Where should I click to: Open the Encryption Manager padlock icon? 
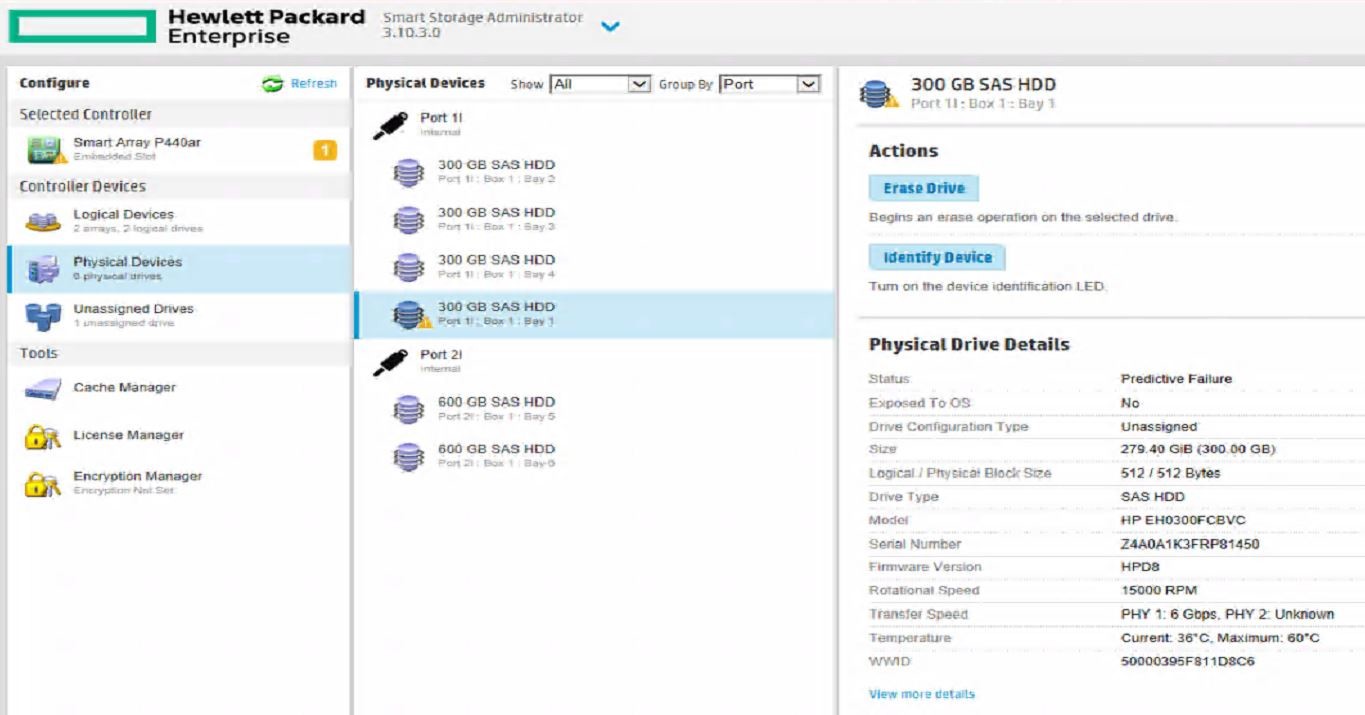[43, 484]
